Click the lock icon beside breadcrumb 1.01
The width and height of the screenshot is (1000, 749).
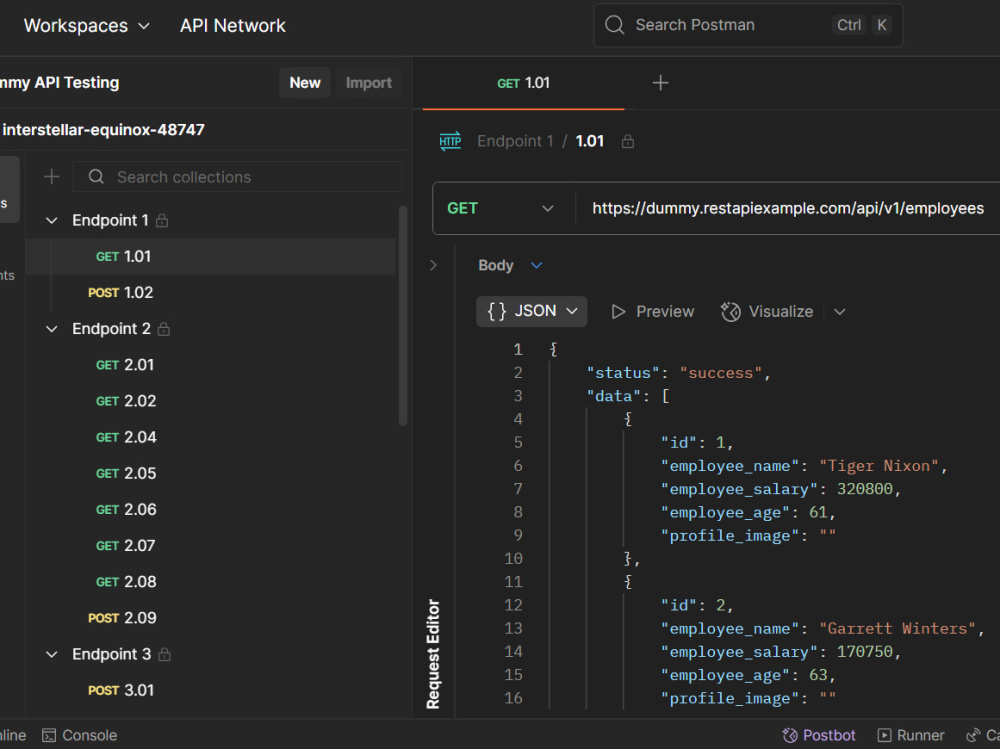(628, 142)
